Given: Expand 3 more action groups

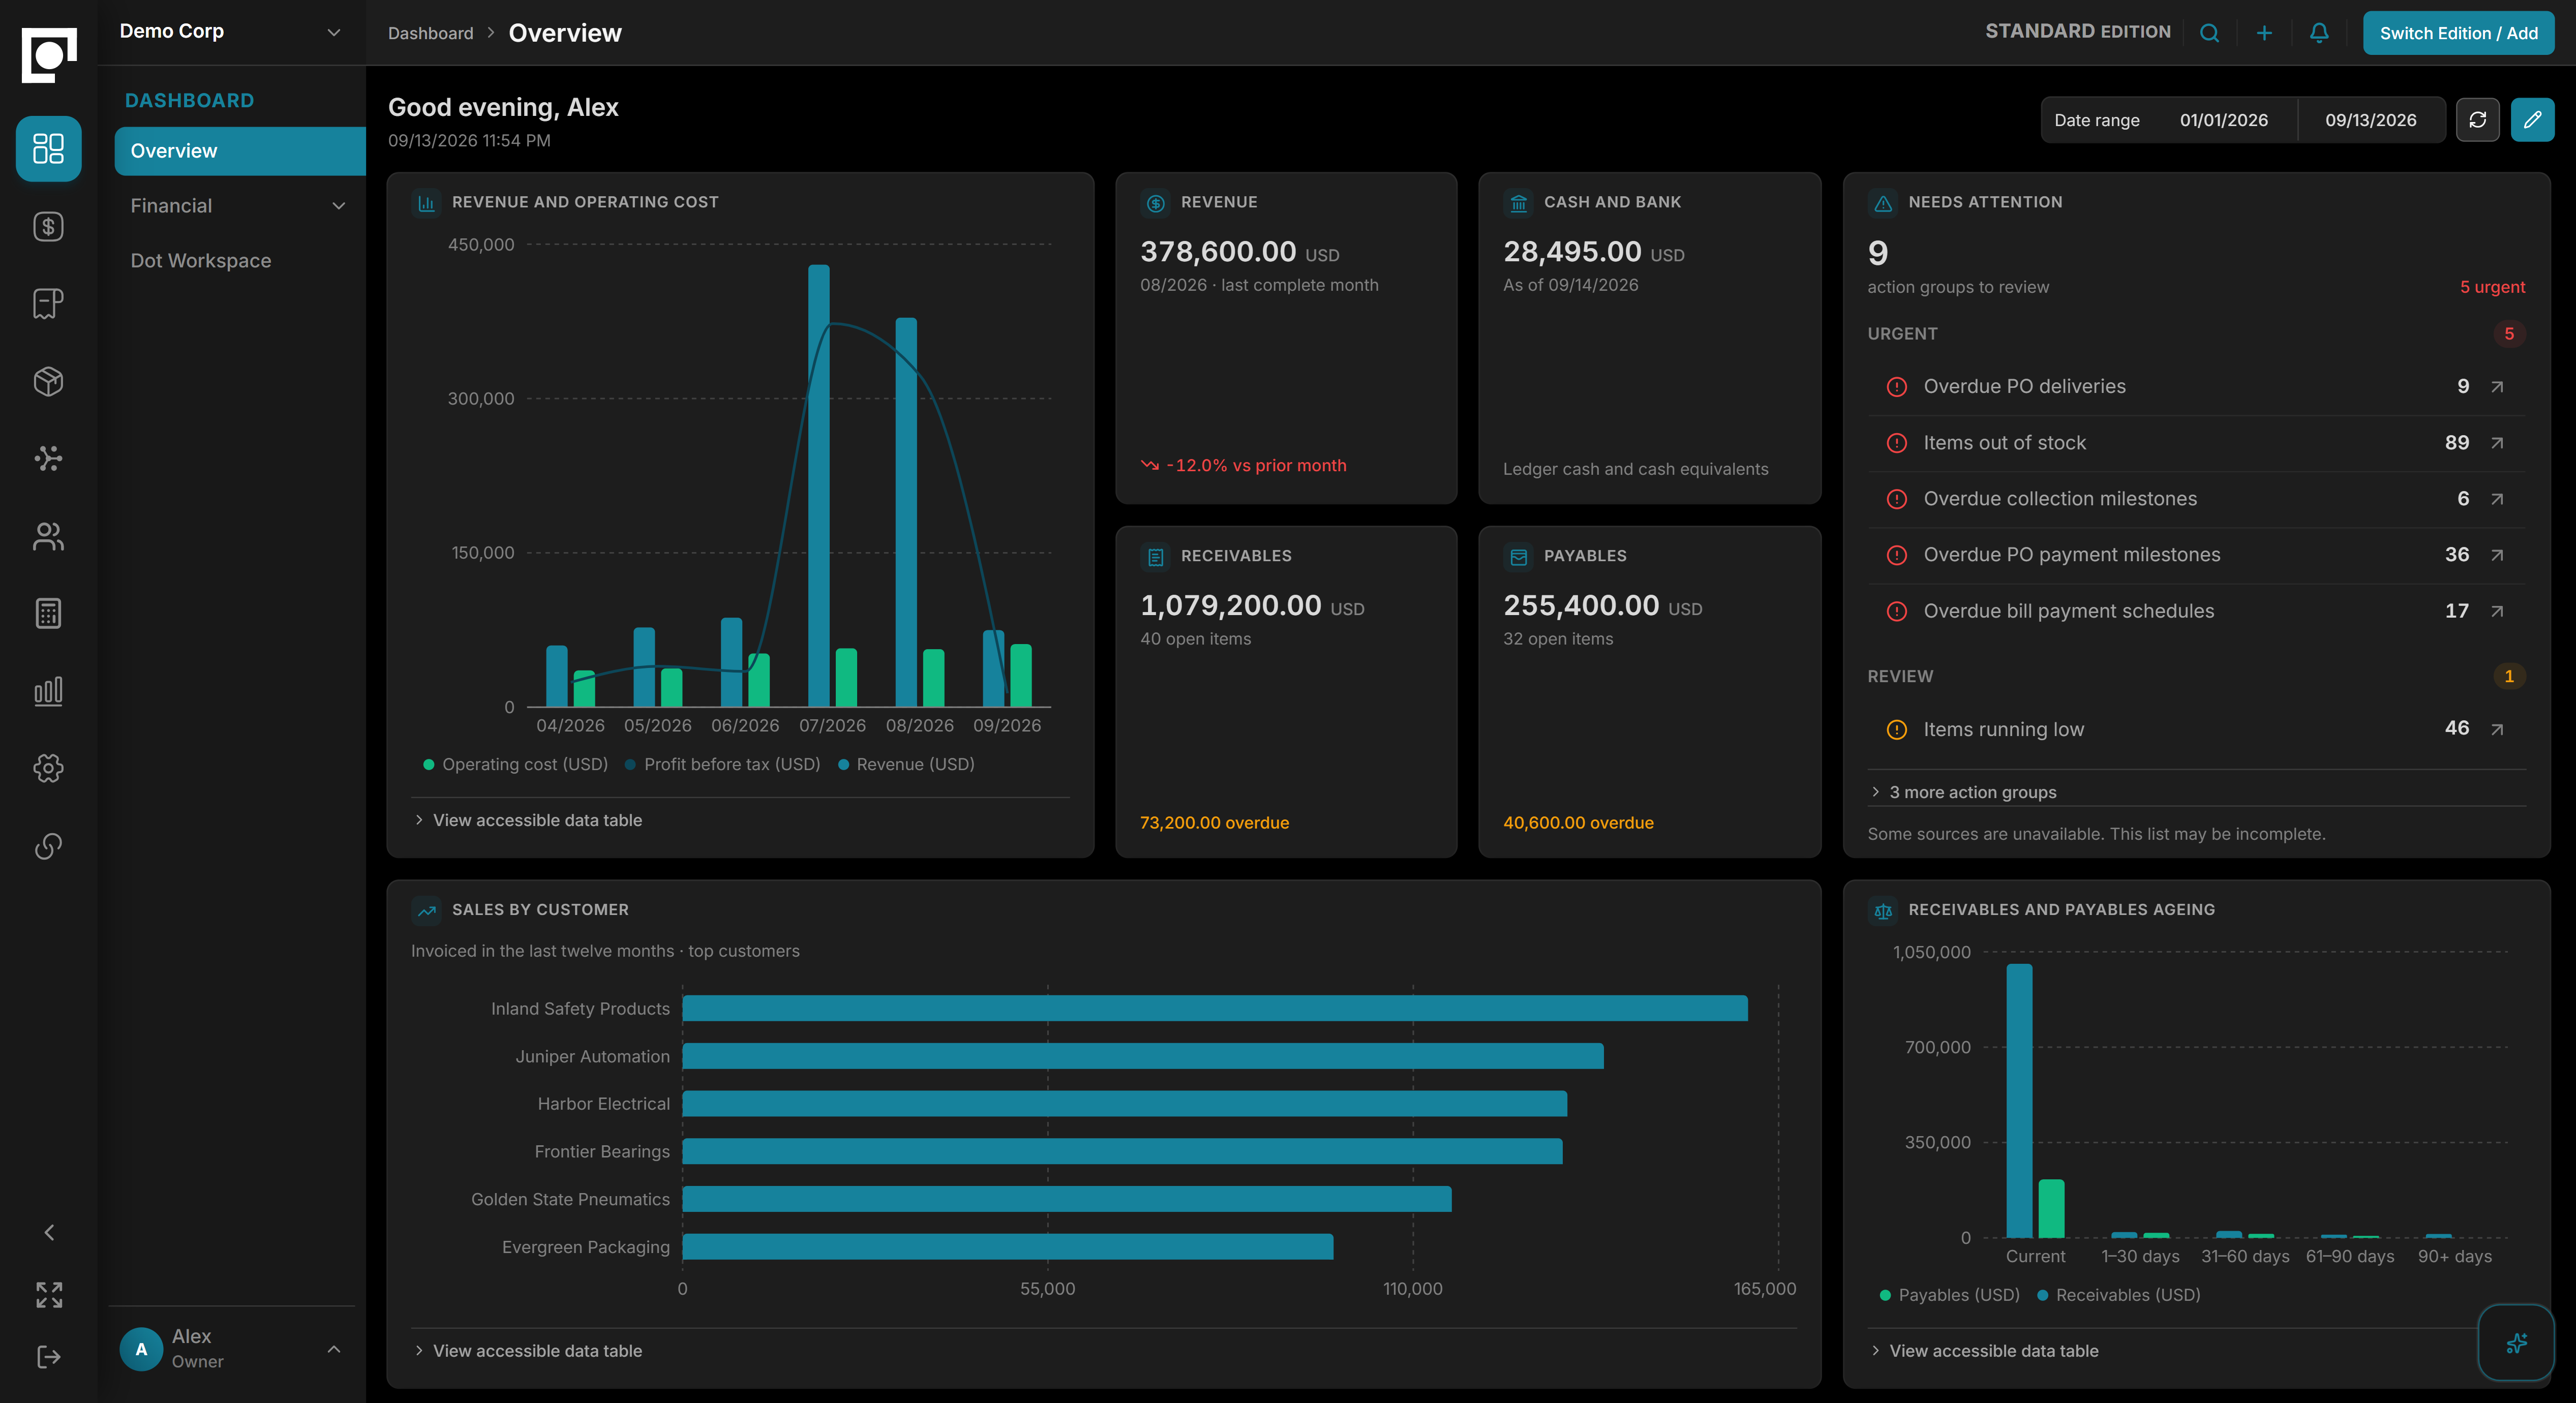Looking at the screenshot, I should tap(1963, 792).
